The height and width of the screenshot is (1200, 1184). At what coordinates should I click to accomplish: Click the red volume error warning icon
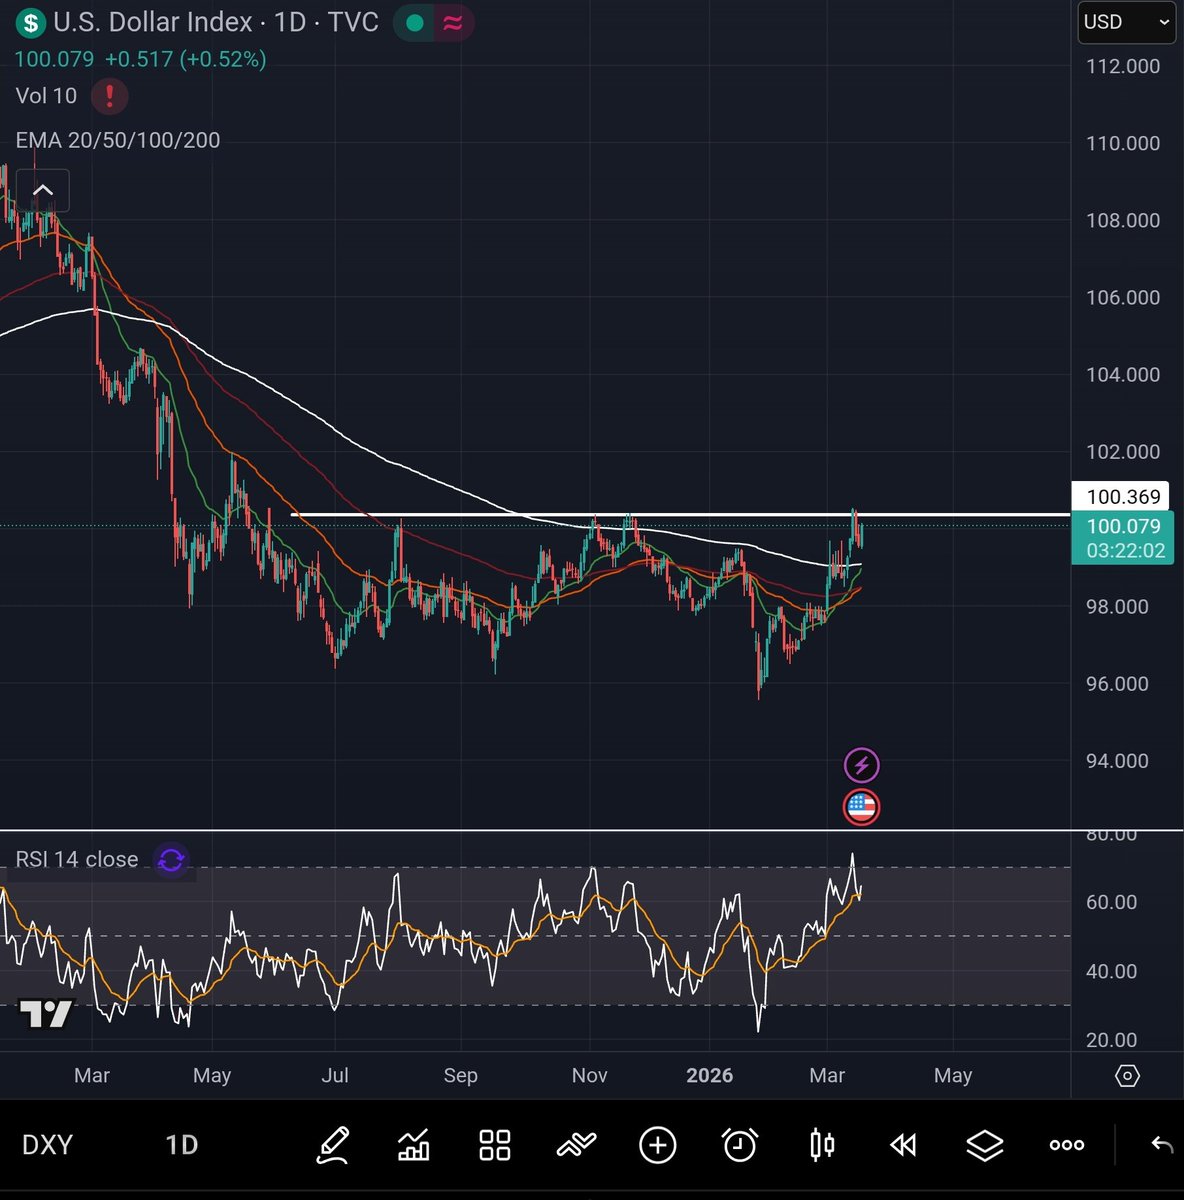tap(109, 96)
